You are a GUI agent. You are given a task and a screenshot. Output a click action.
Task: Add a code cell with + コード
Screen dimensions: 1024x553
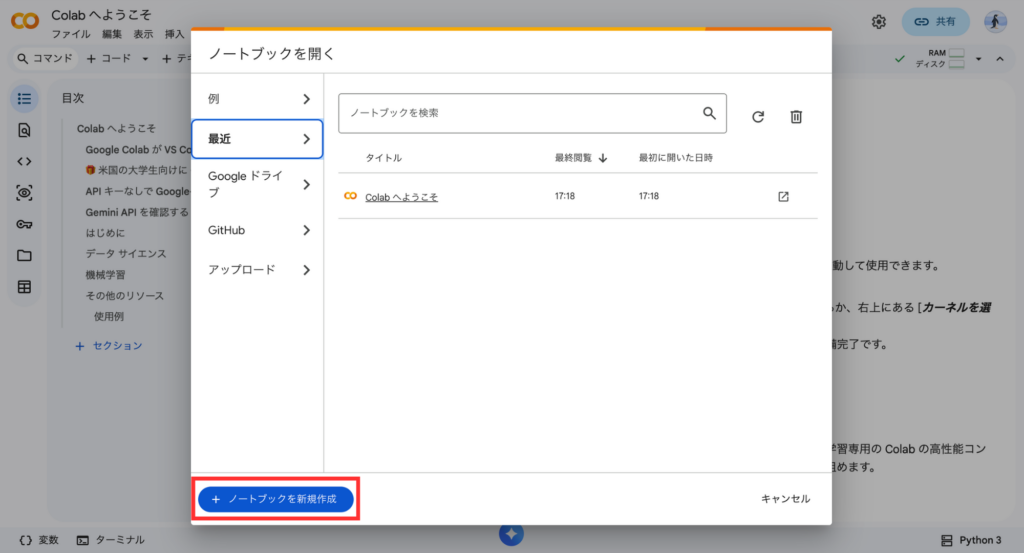click(x=108, y=59)
